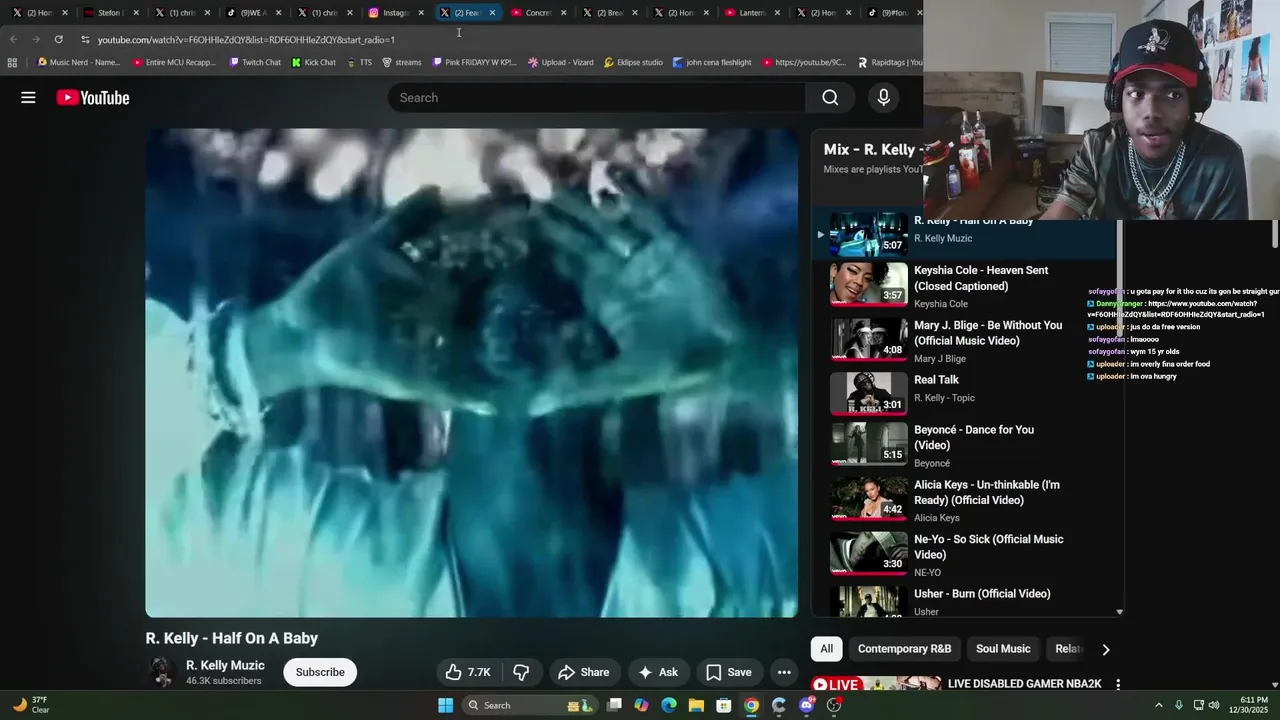Click the search magnifier button
The height and width of the screenshot is (720, 1280).
pyautogui.click(x=830, y=97)
